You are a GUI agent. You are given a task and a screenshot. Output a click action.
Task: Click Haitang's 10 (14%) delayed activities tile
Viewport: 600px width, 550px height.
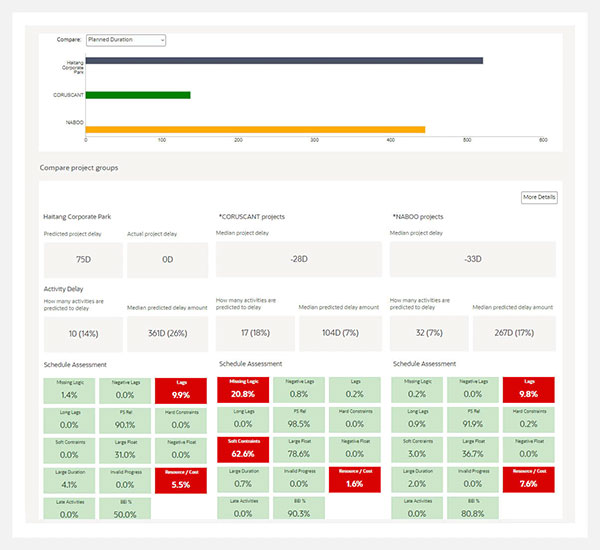pos(83,334)
